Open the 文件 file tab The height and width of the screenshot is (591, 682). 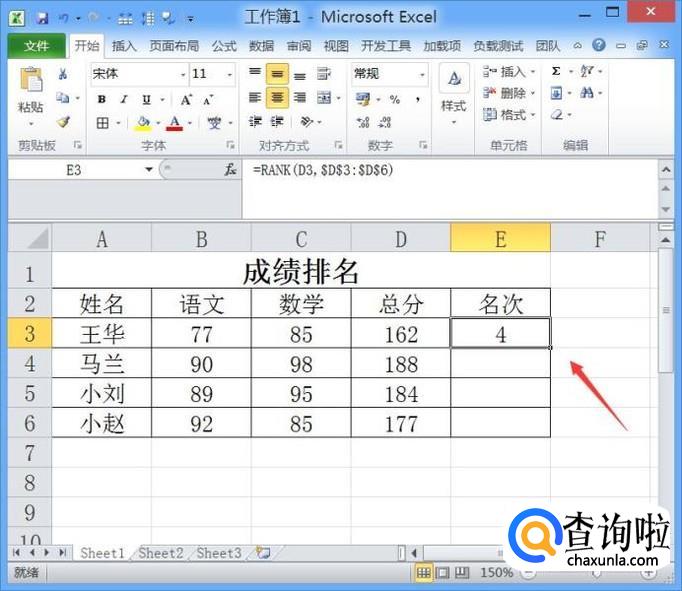pos(37,46)
